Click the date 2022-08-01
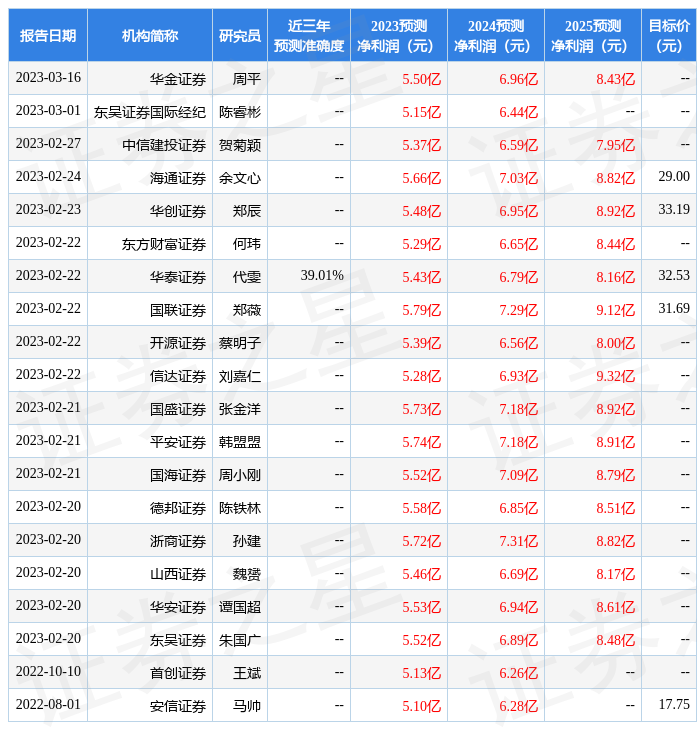The height and width of the screenshot is (730, 697). coord(48,704)
